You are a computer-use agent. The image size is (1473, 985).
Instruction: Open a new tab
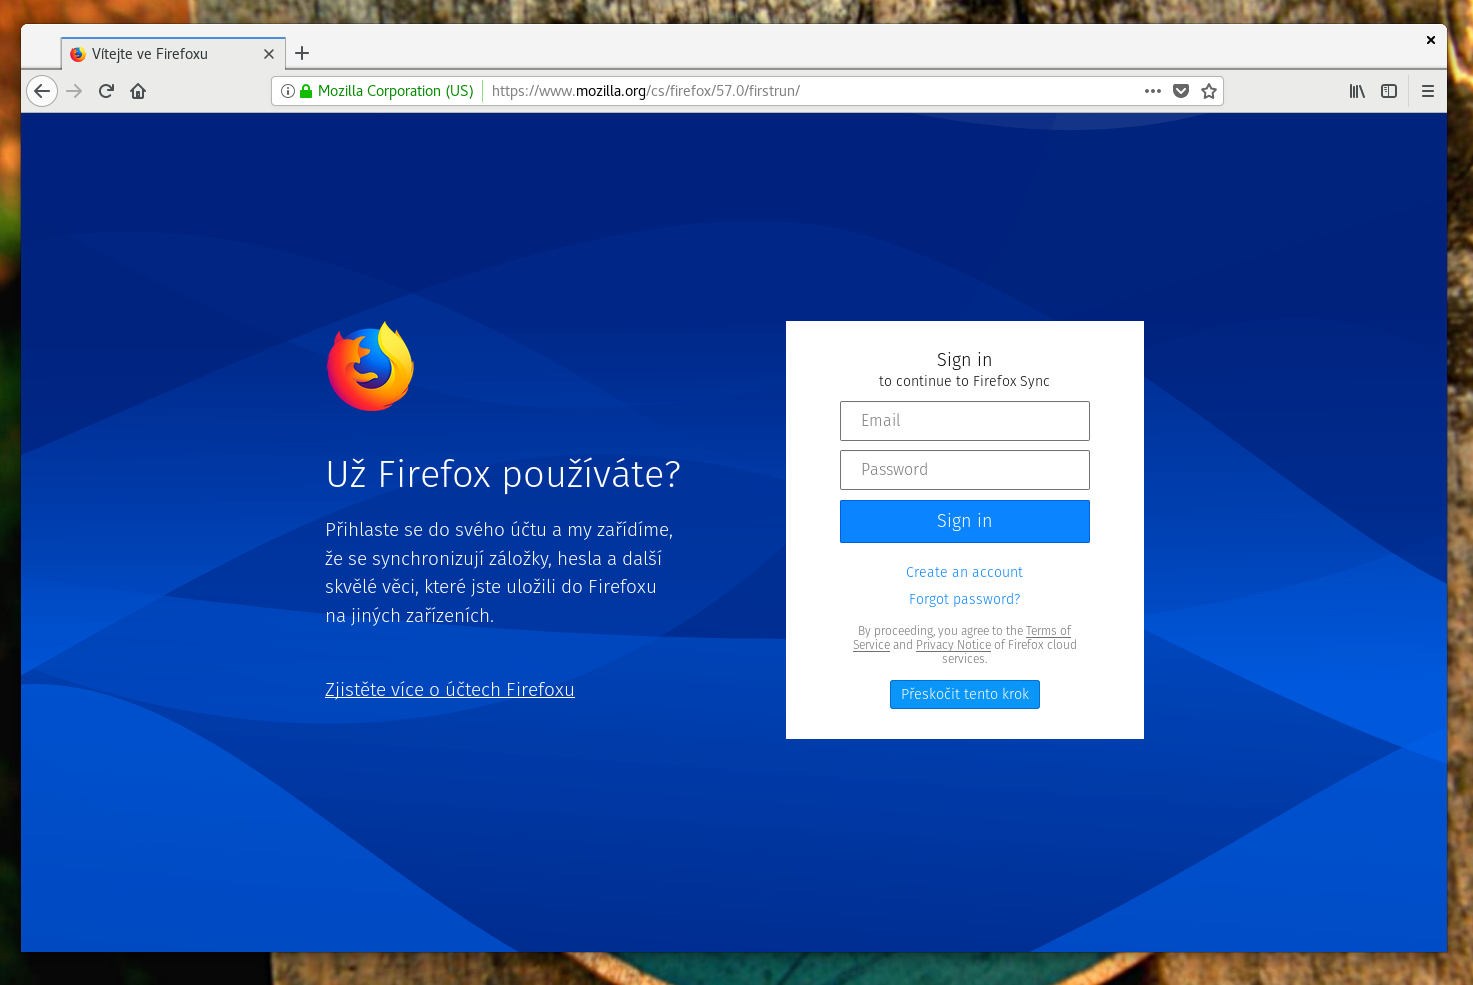302,53
